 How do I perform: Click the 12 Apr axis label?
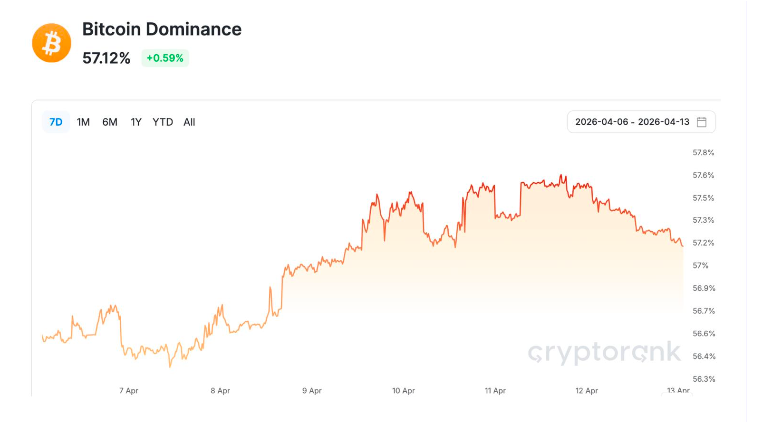[586, 391]
